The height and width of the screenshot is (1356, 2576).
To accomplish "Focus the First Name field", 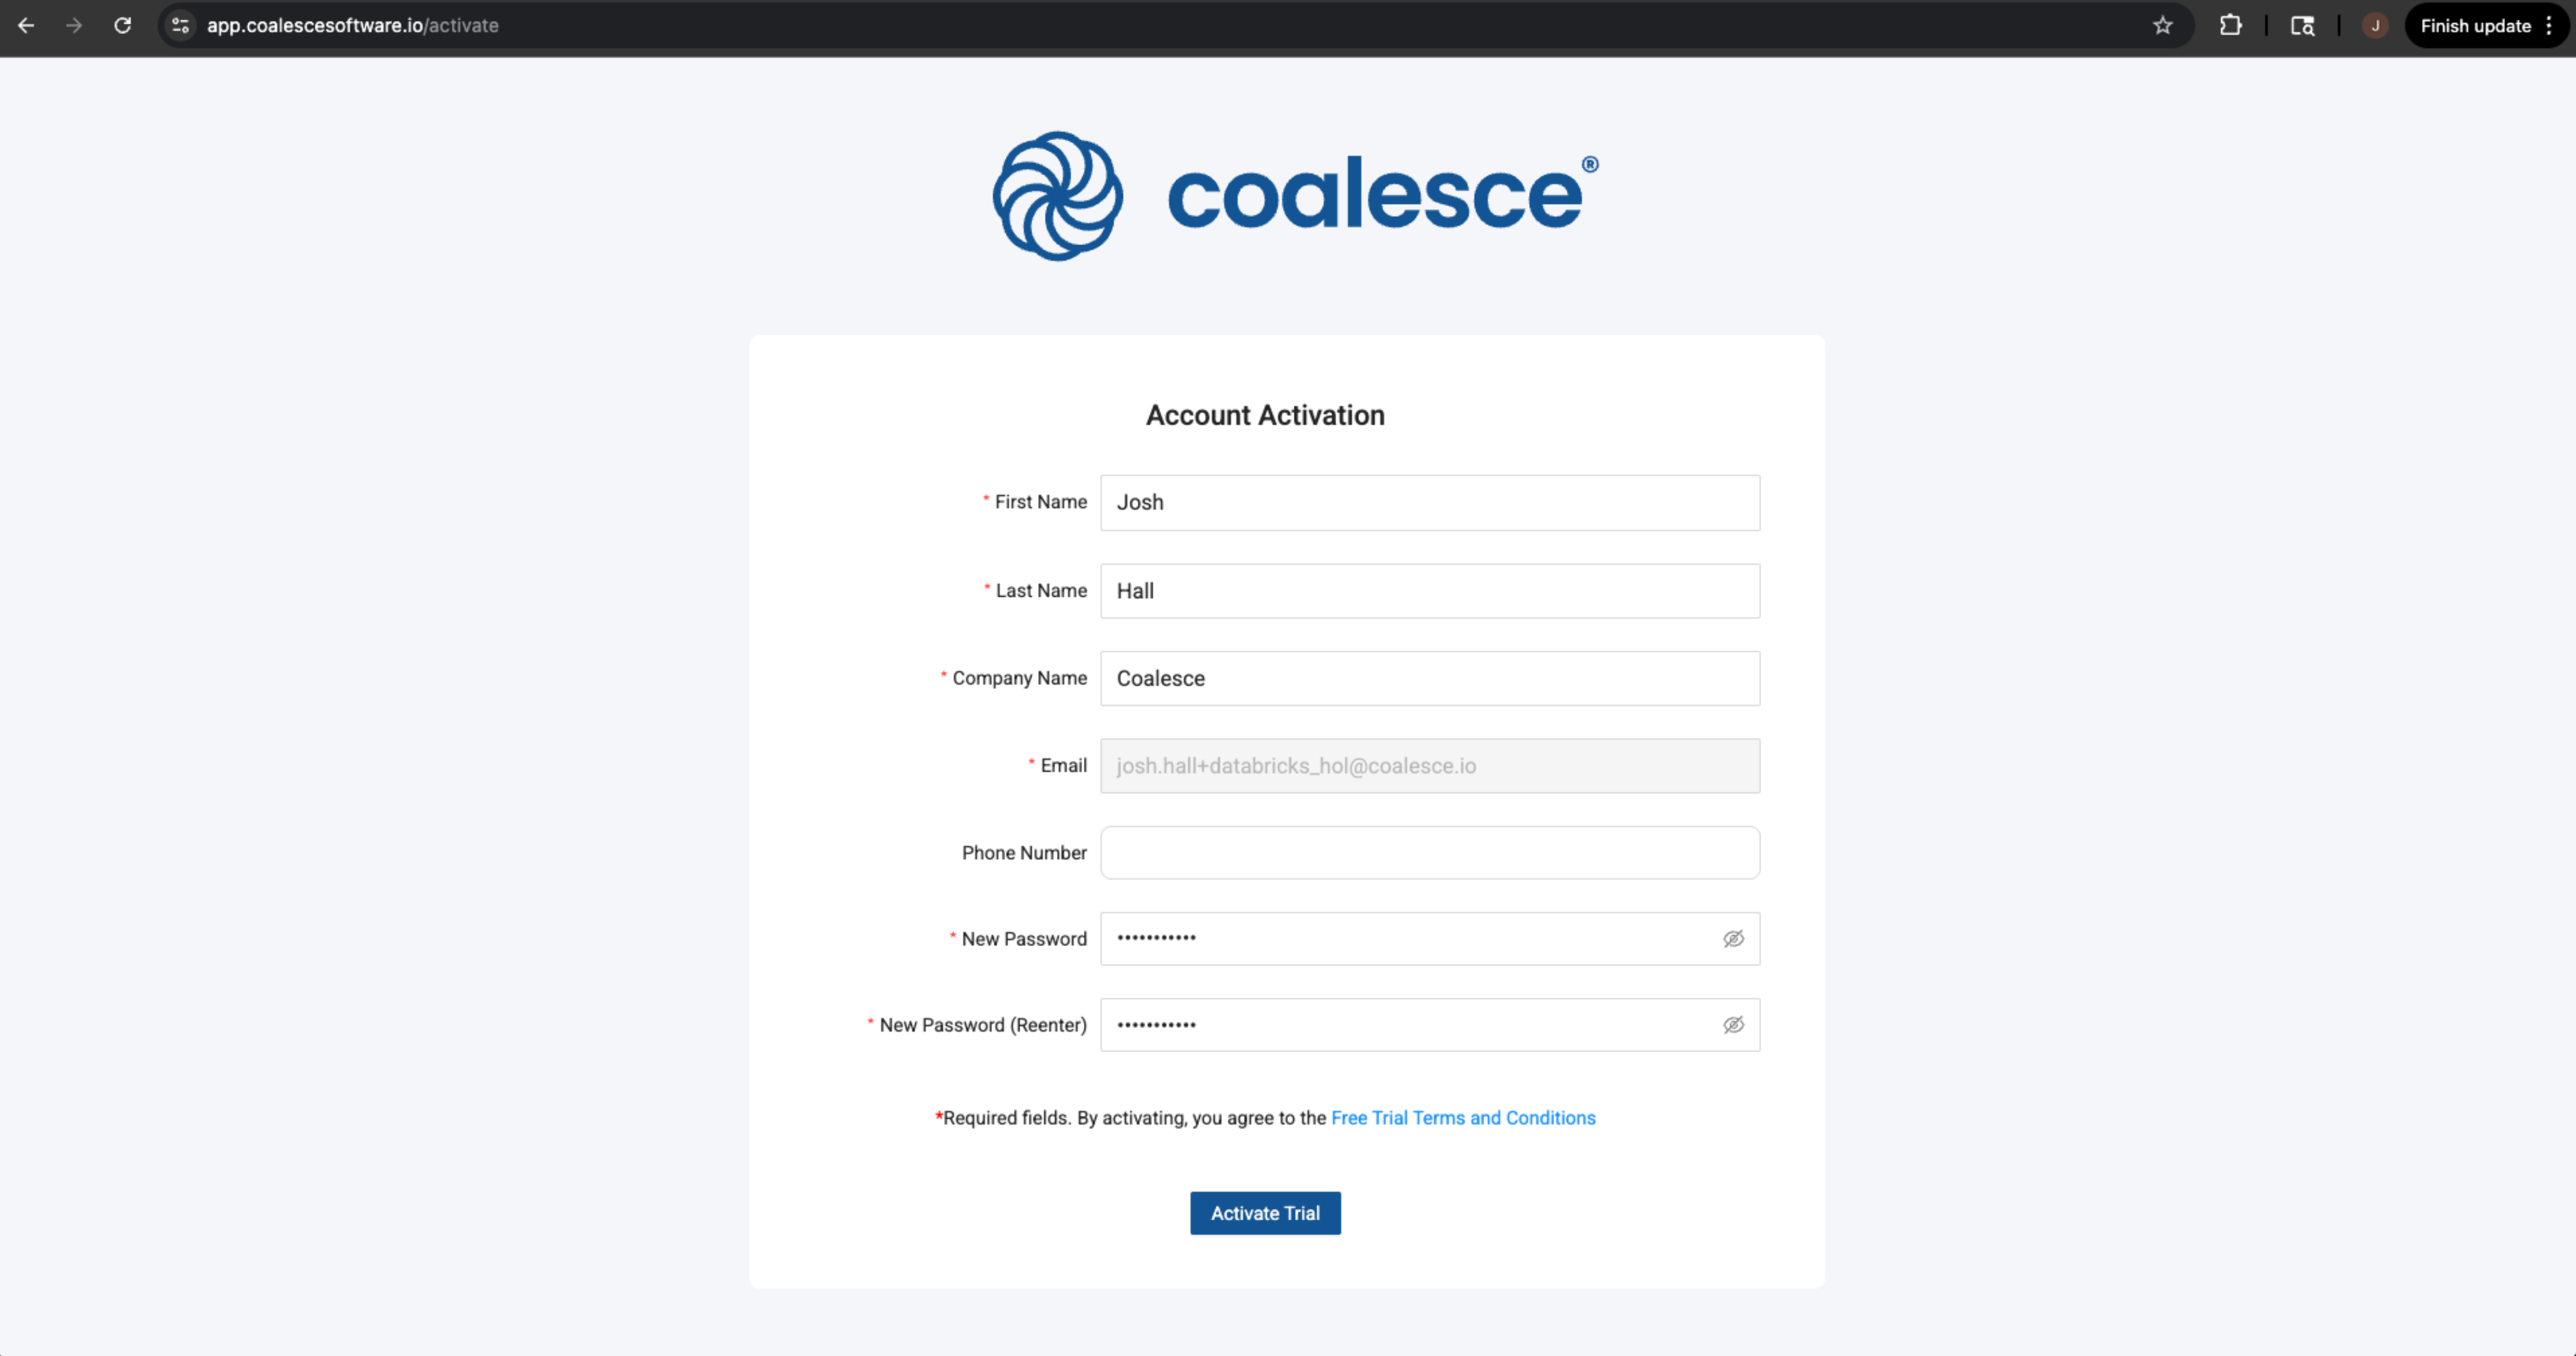I will [x=1430, y=503].
